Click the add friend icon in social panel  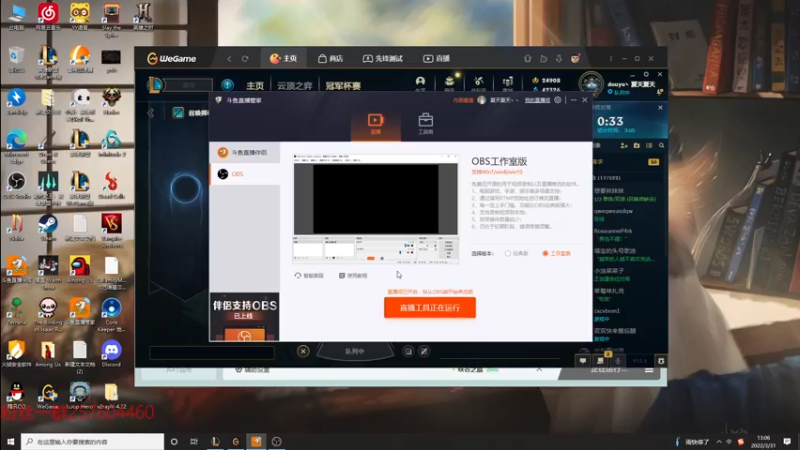[623, 146]
